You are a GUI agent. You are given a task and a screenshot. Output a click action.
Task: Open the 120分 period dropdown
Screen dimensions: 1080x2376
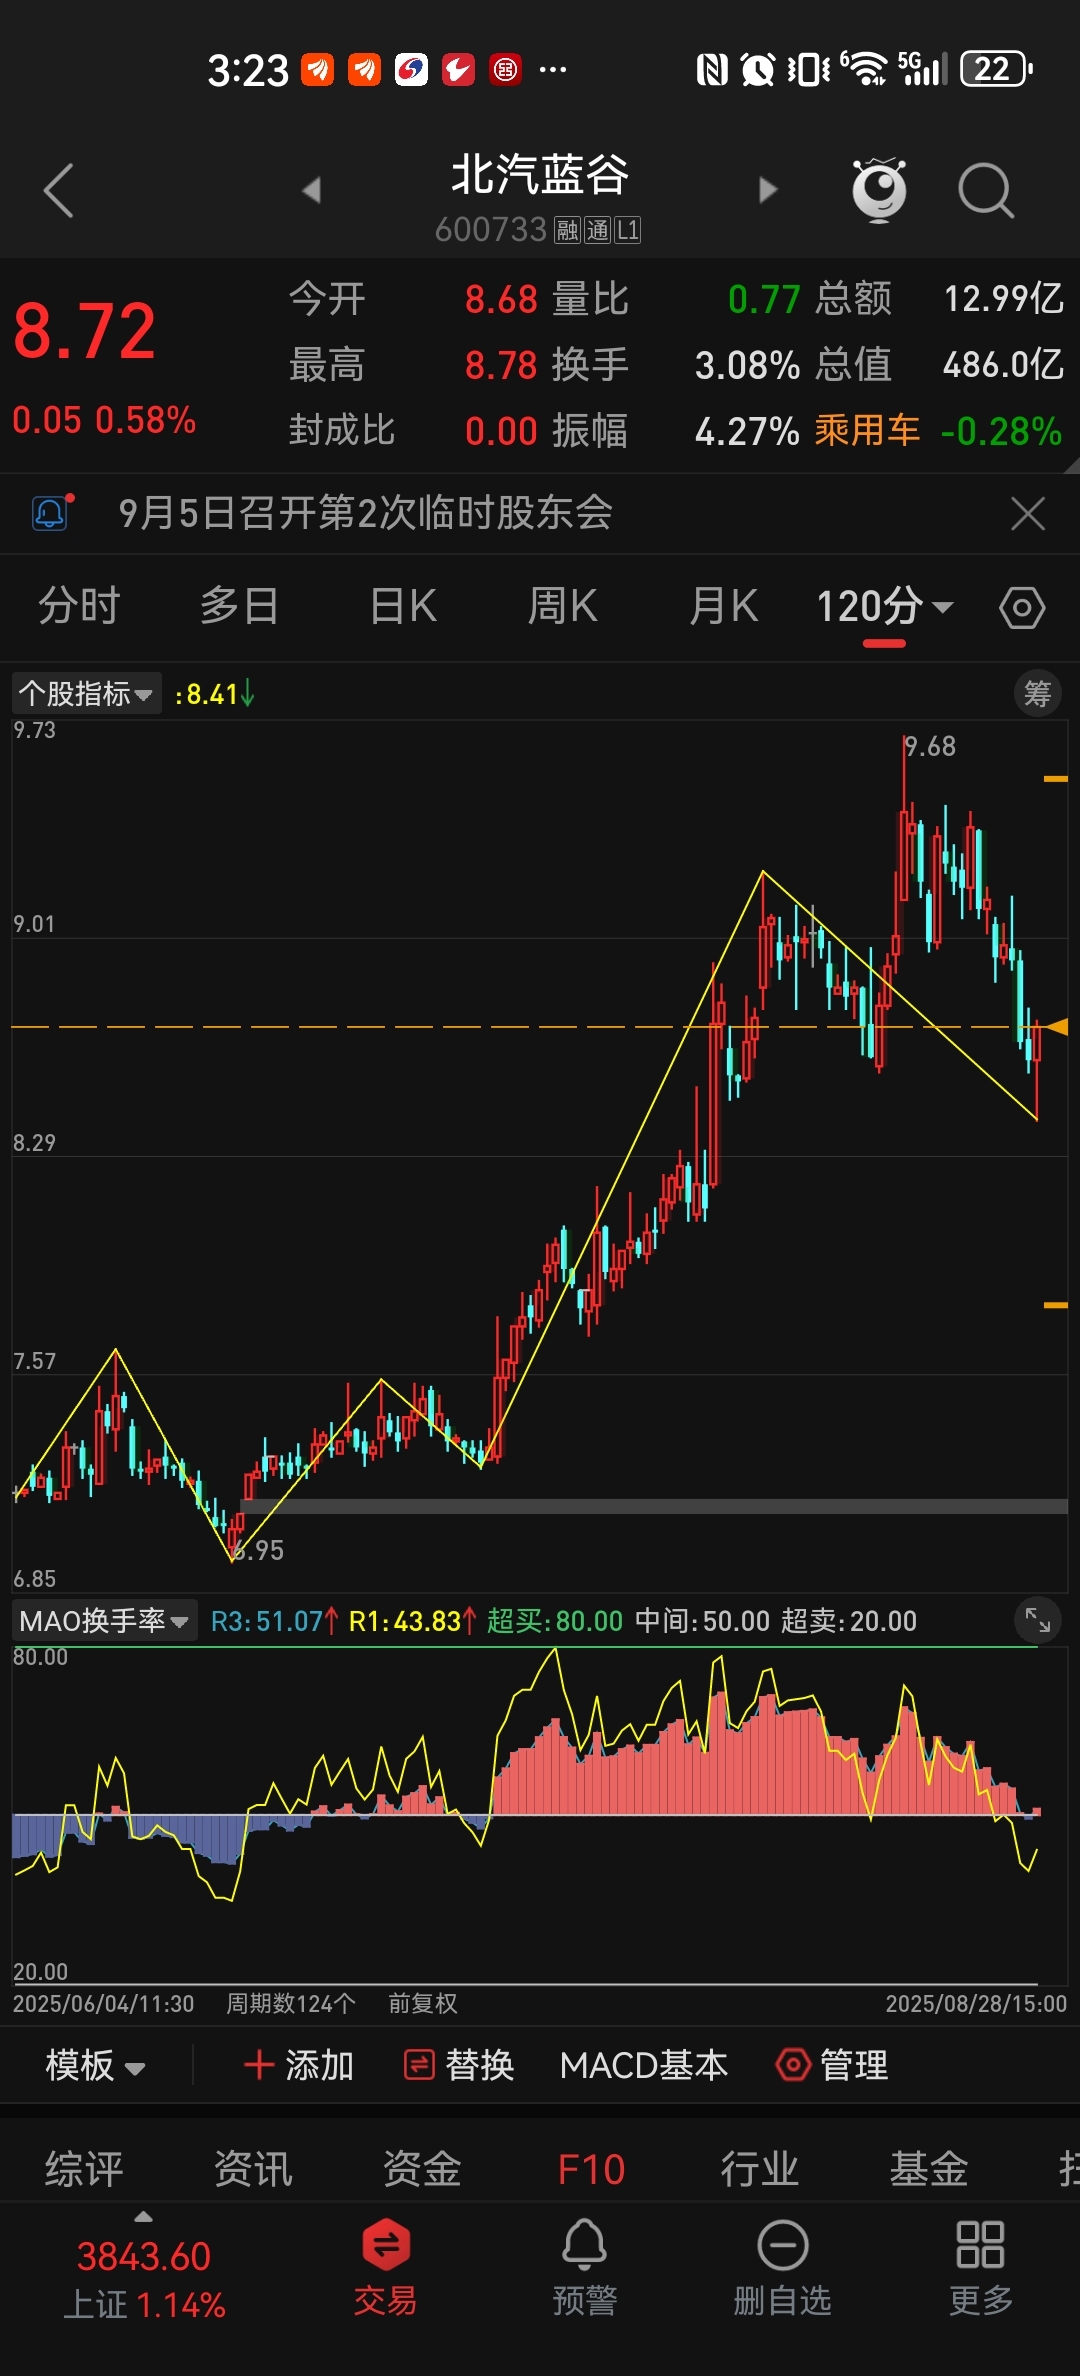pyautogui.click(x=885, y=606)
